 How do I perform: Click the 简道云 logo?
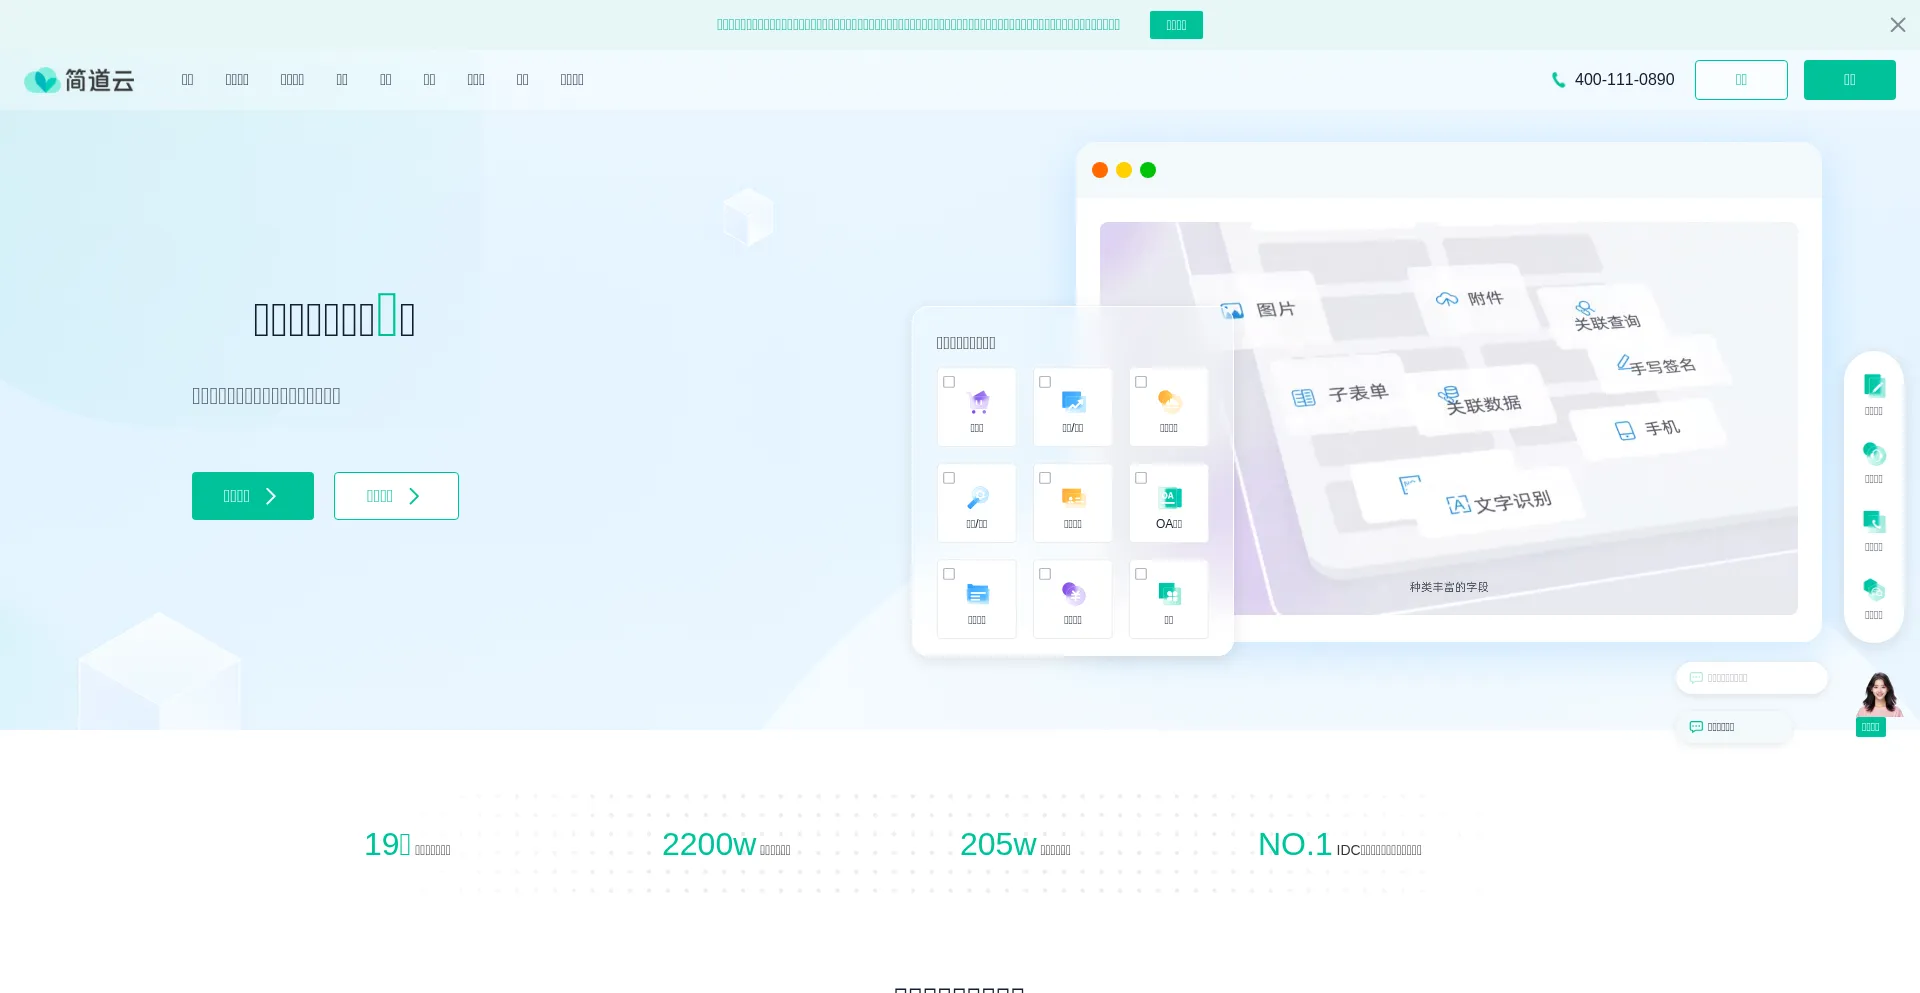(79, 80)
